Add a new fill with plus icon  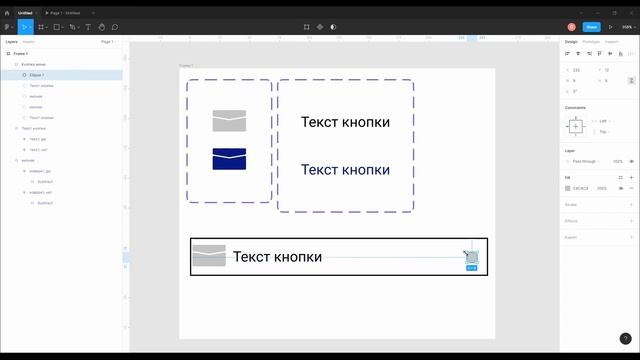pyautogui.click(x=631, y=178)
